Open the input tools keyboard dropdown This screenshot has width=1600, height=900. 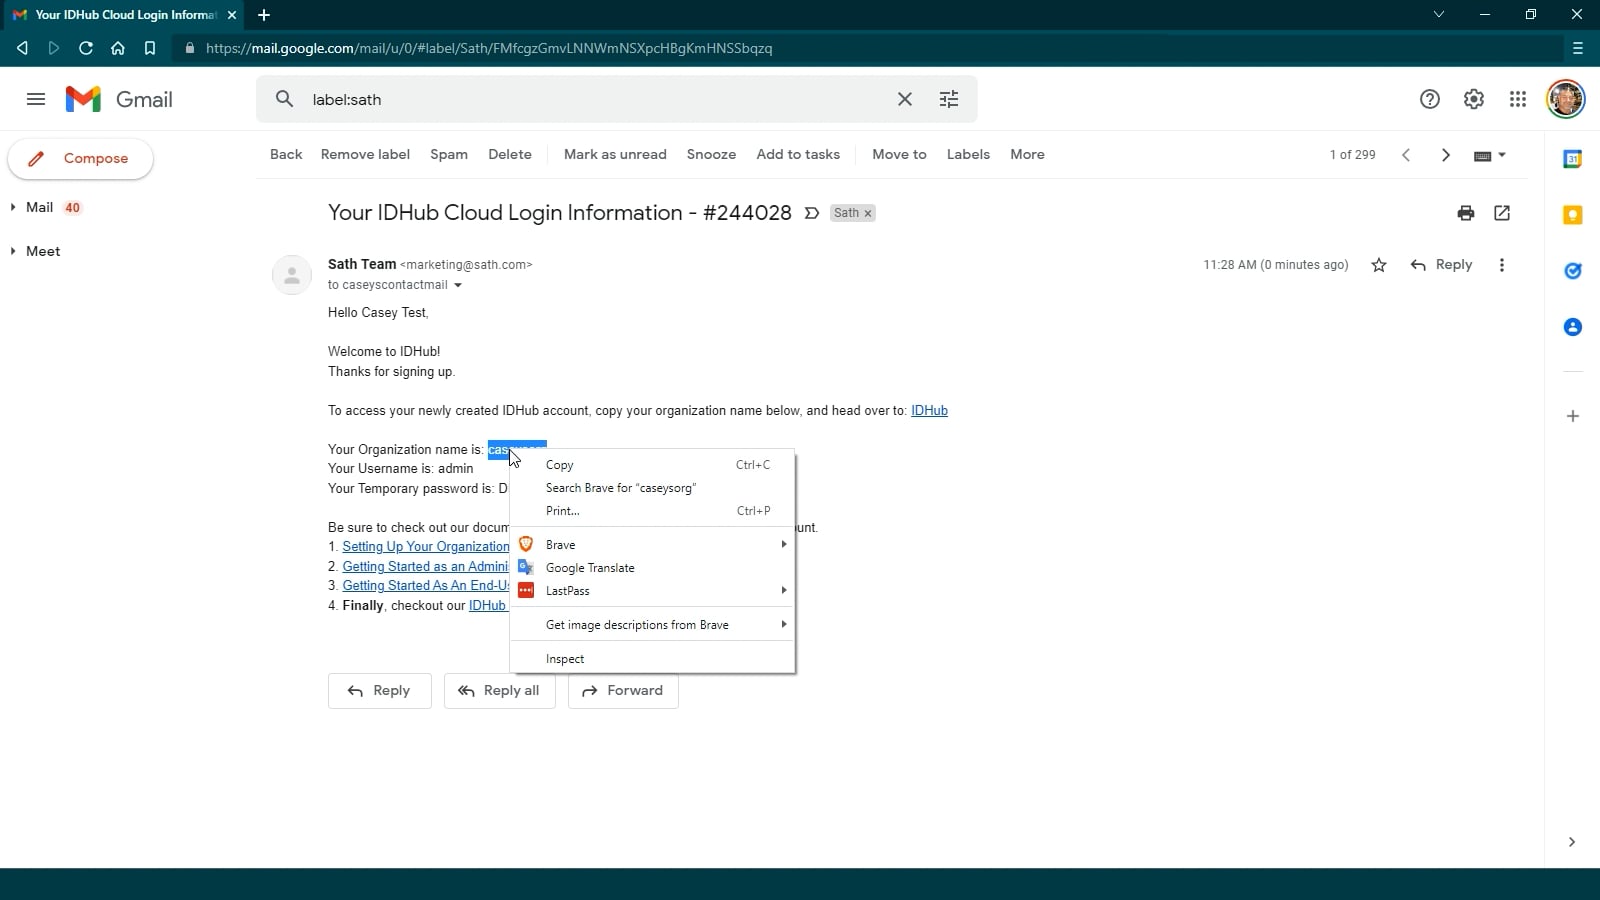[x=1490, y=155]
